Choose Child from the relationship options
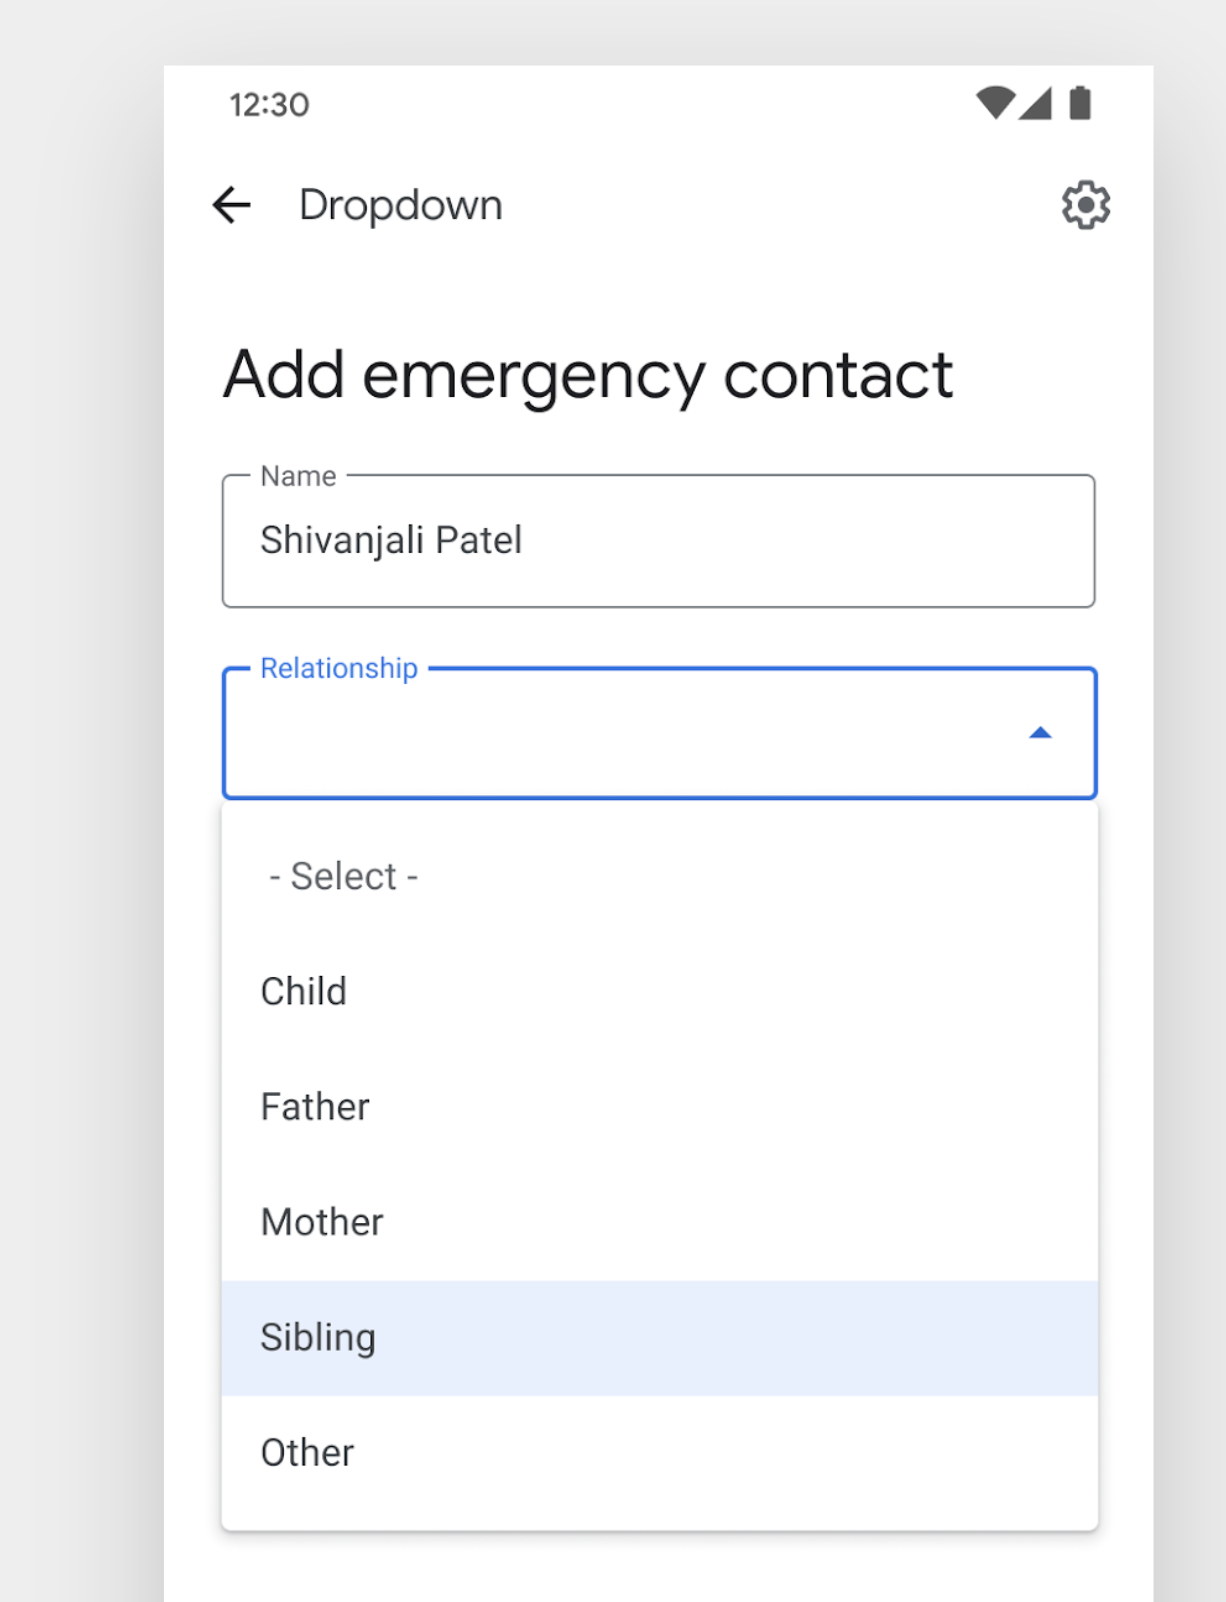The image size is (1226, 1602). pyautogui.click(x=303, y=991)
